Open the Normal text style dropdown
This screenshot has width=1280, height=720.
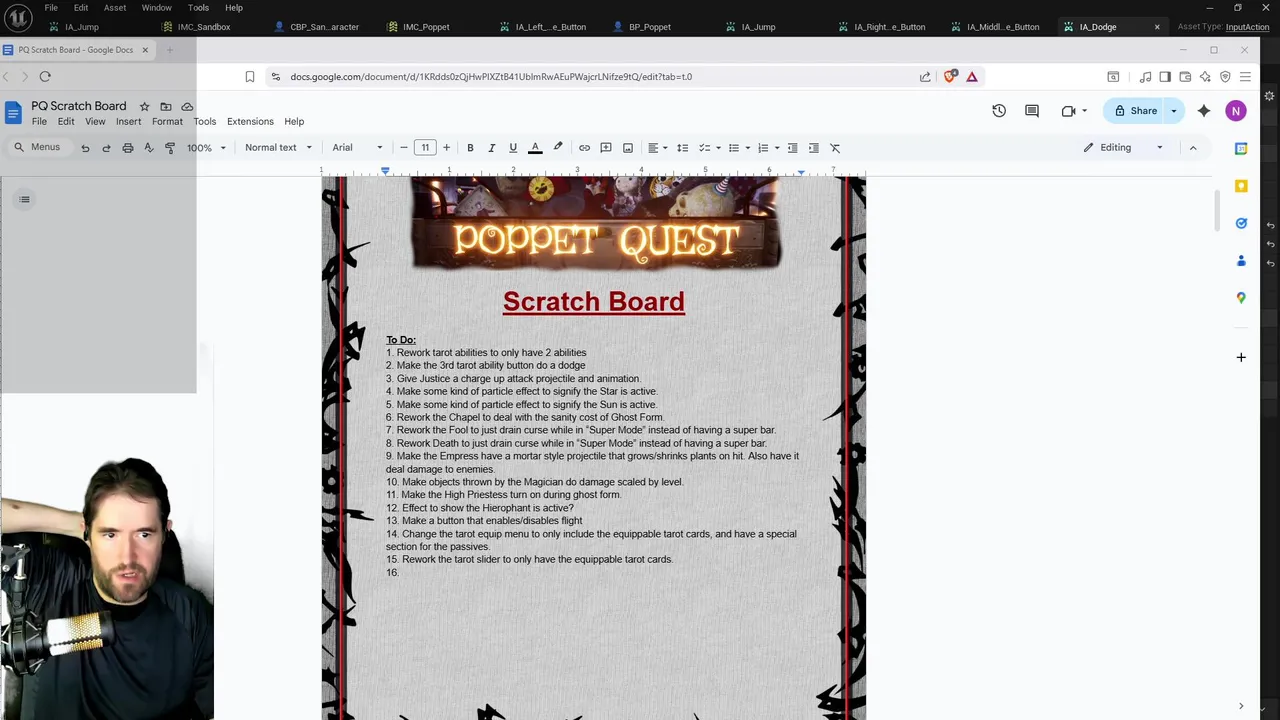point(278,148)
